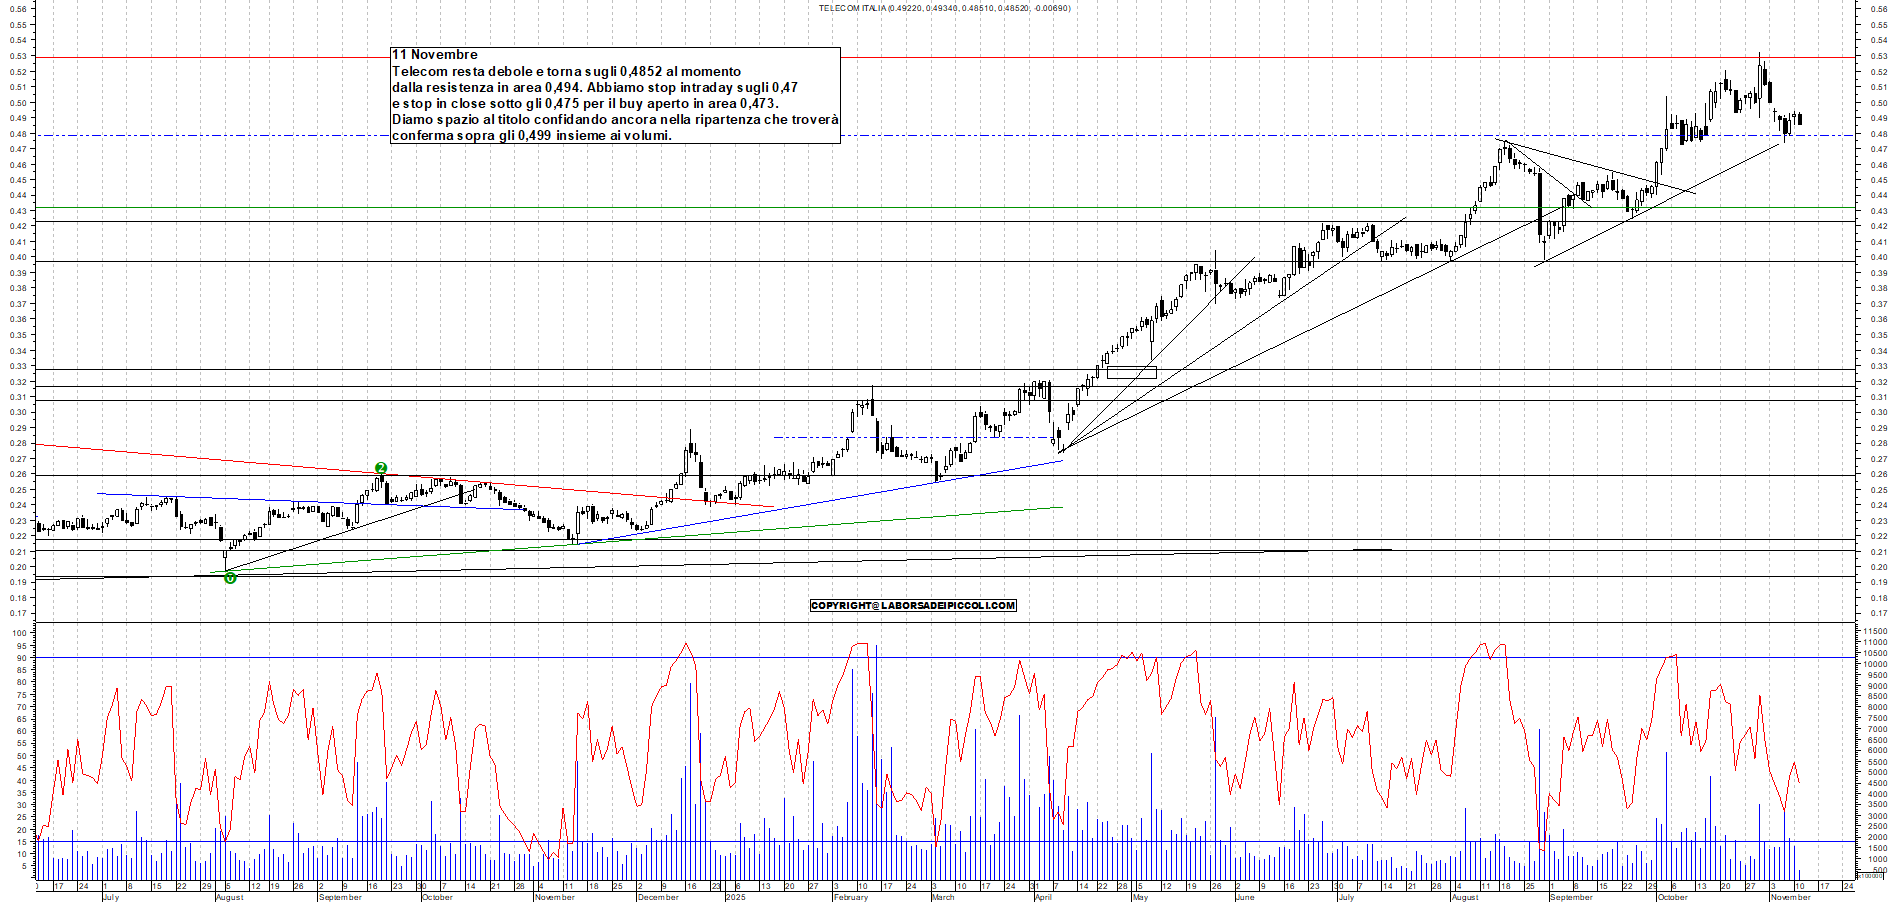The image size is (1890, 902).
Task: Select the green circled marker labeled 0
Action: pyautogui.click(x=228, y=578)
